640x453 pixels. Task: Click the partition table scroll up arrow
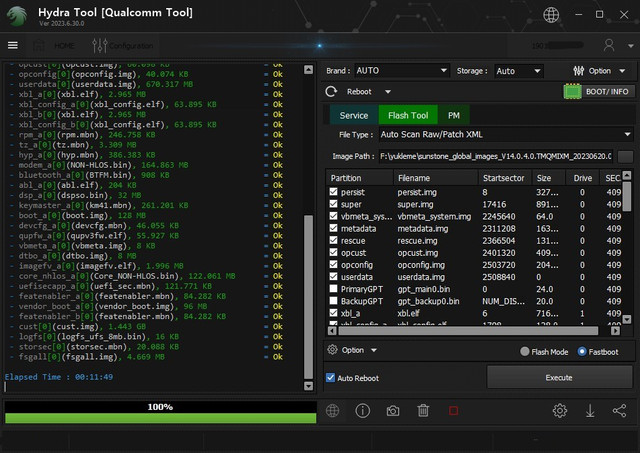pos(627,175)
